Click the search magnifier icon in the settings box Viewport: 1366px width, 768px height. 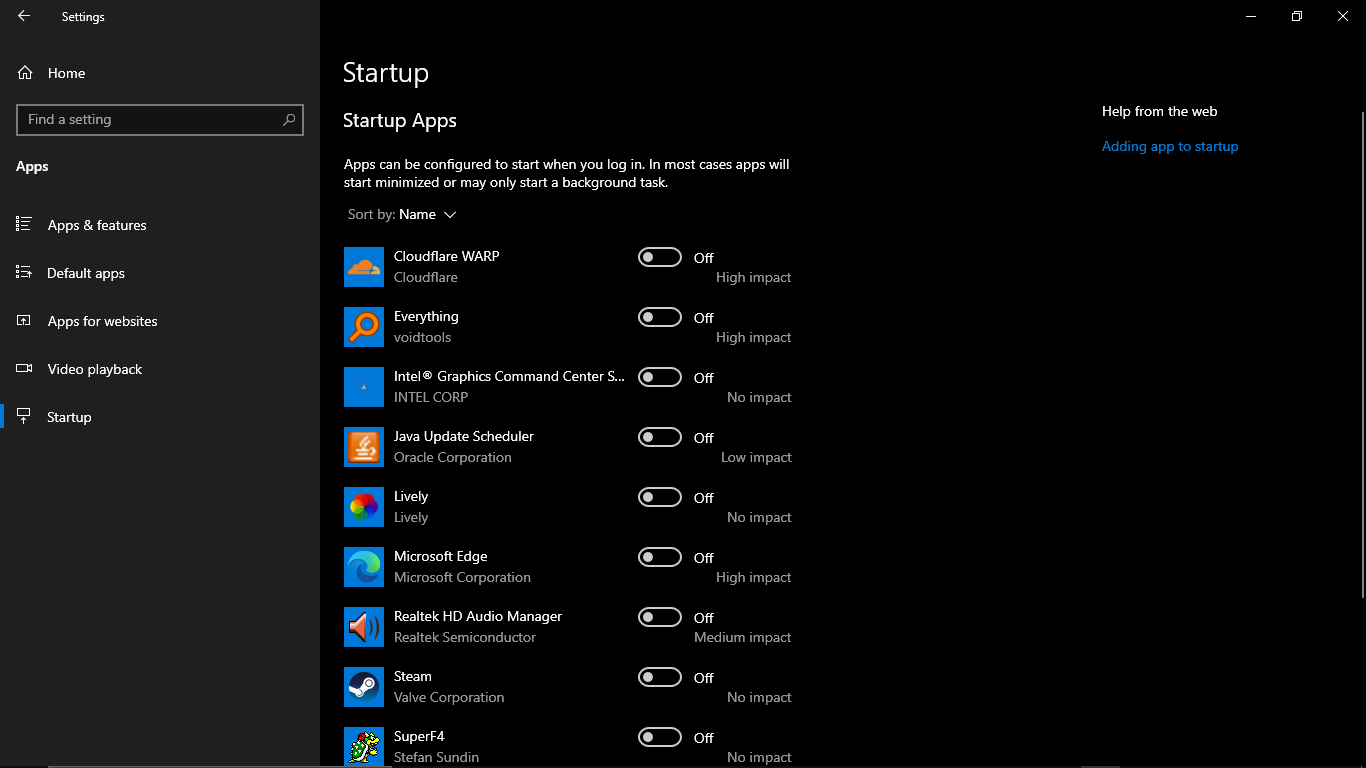(x=289, y=119)
